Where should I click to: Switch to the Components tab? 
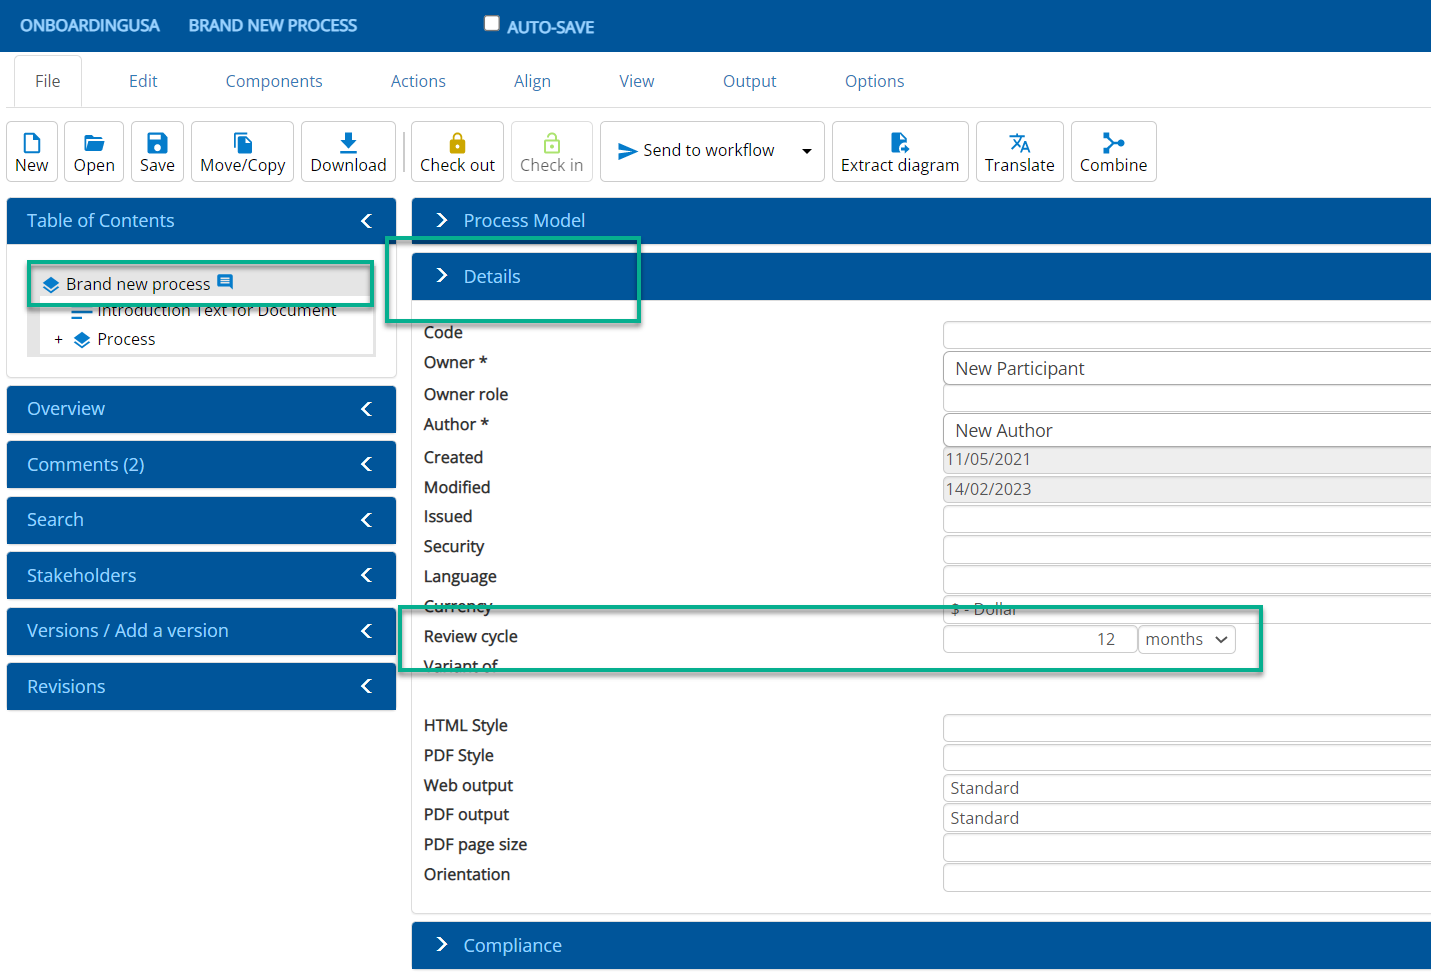pyautogui.click(x=274, y=81)
